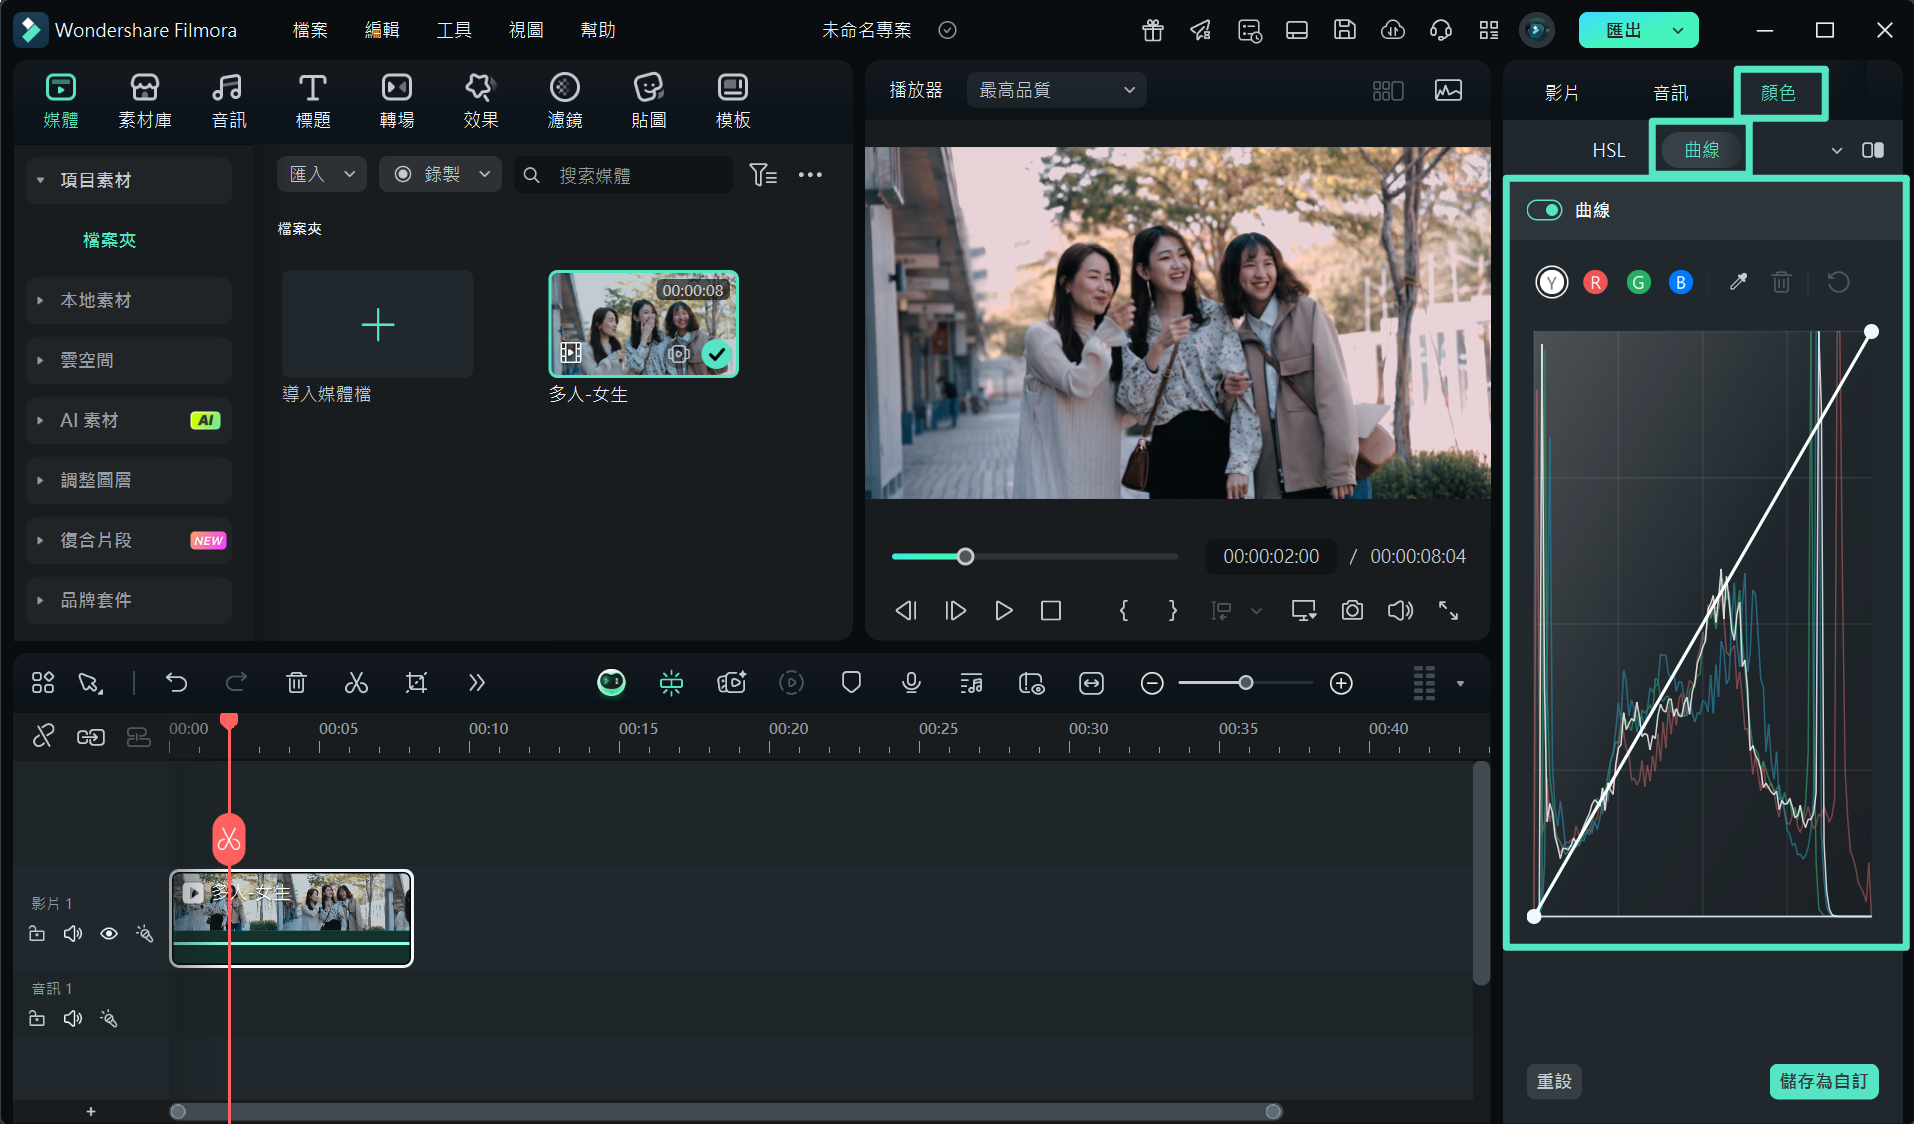1914x1124 pixels.
Task: Hide 影片 1 track with eye icon
Action: (109, 933)
